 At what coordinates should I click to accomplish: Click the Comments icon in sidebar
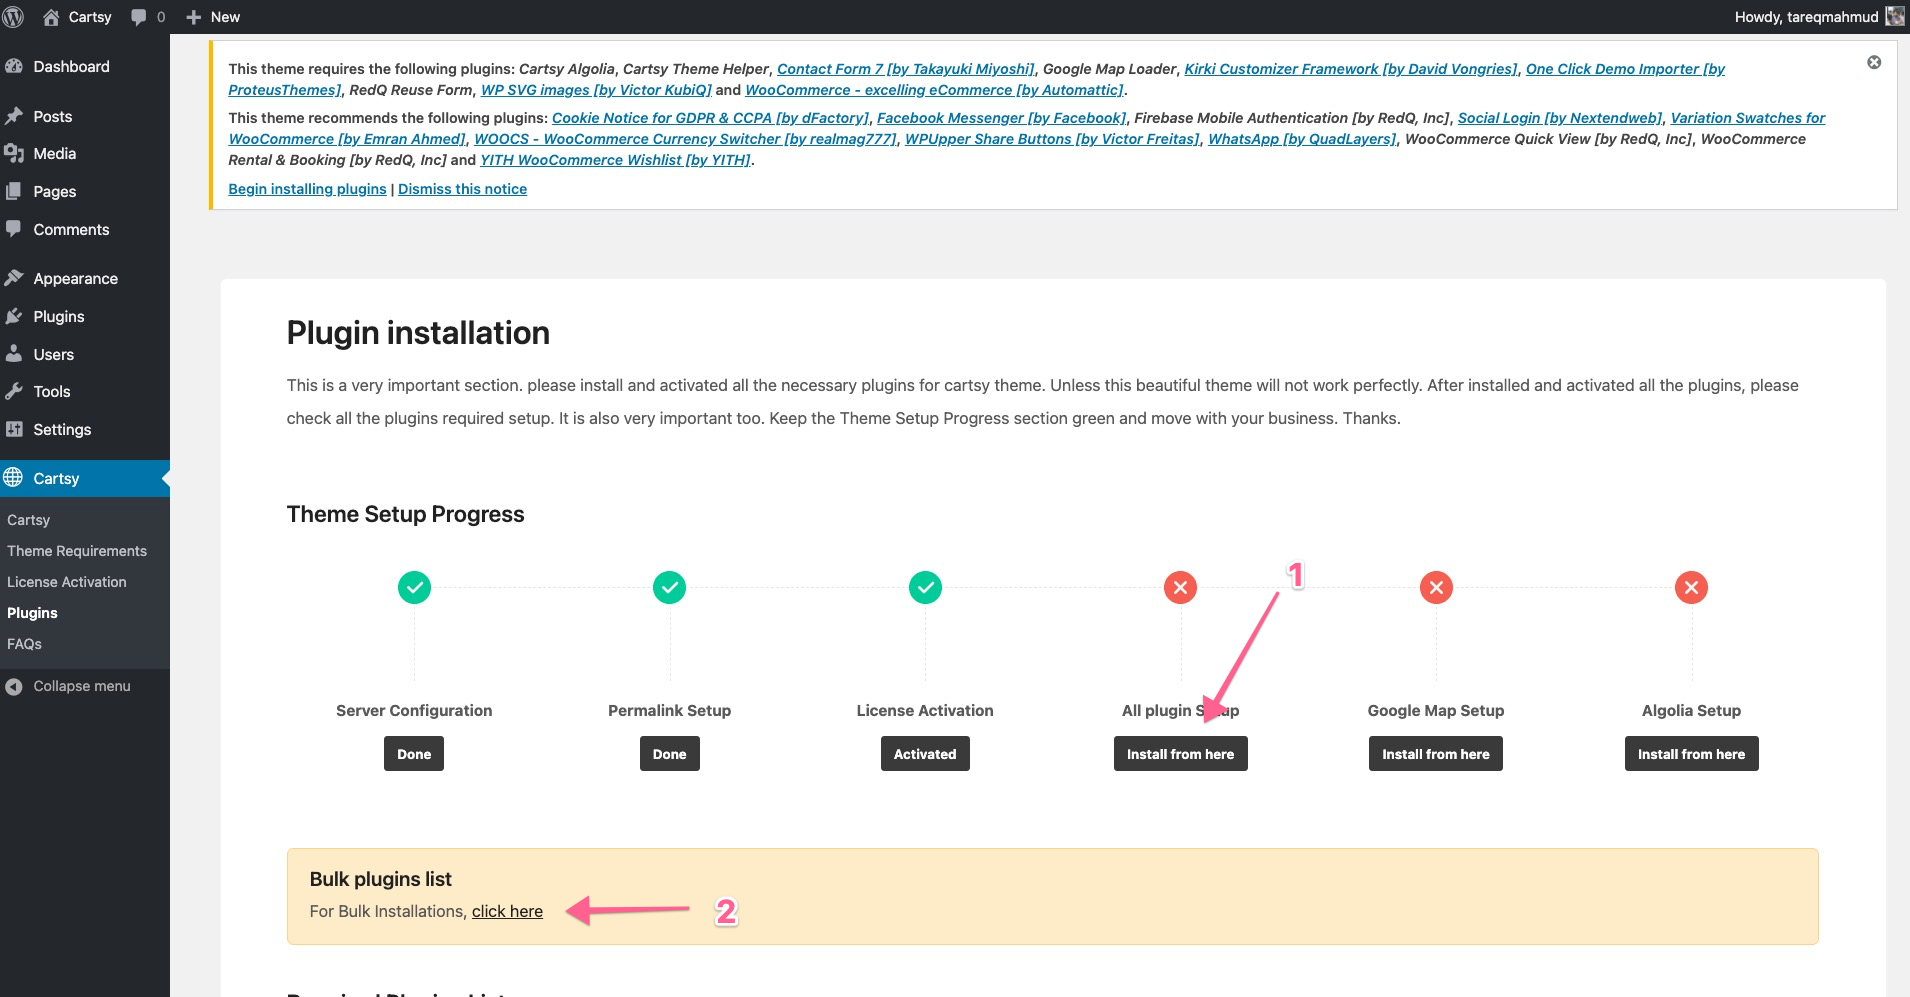[14, 229]
